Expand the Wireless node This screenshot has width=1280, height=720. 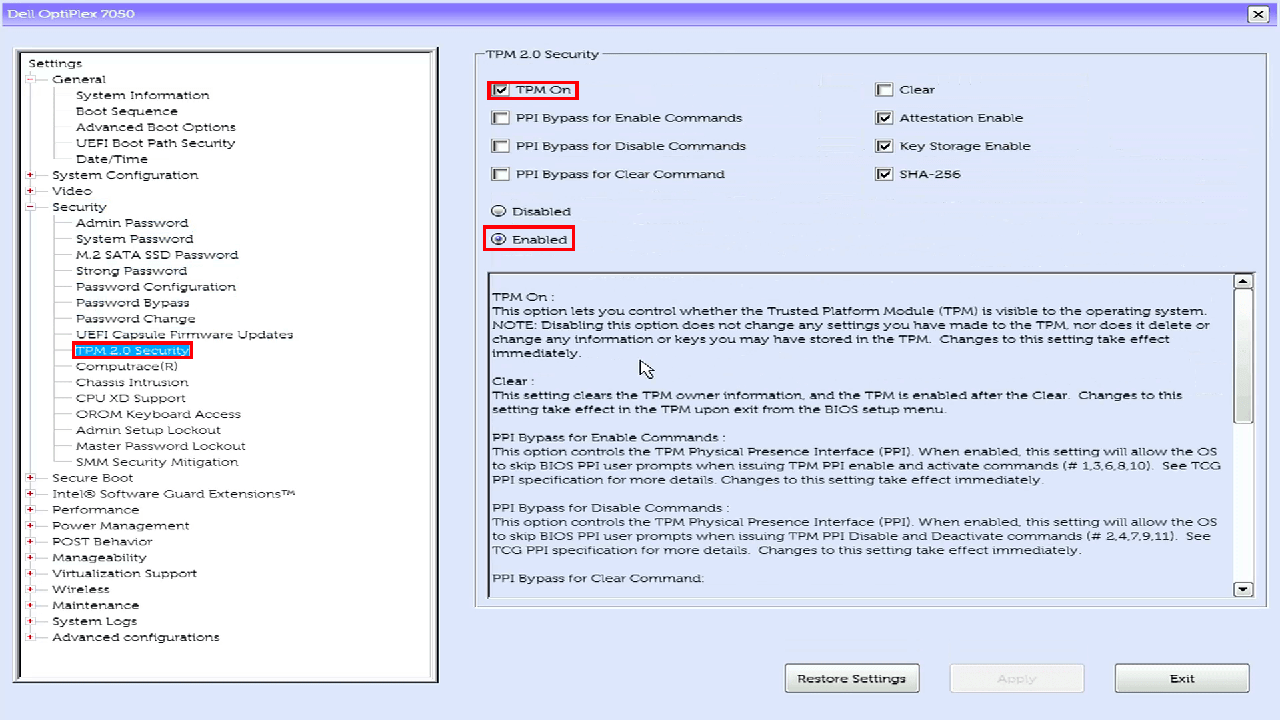pos(31,590)
